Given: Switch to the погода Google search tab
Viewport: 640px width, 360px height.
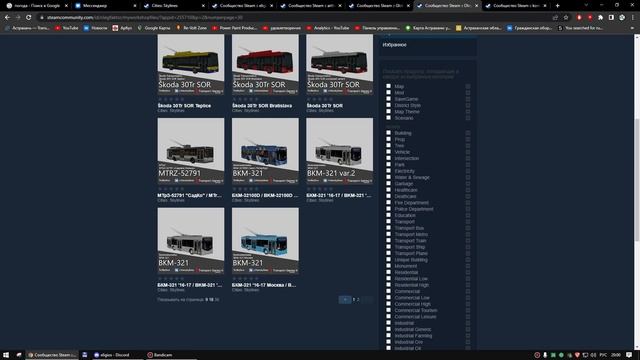Looking at the screenshot, I should point(37,6).
